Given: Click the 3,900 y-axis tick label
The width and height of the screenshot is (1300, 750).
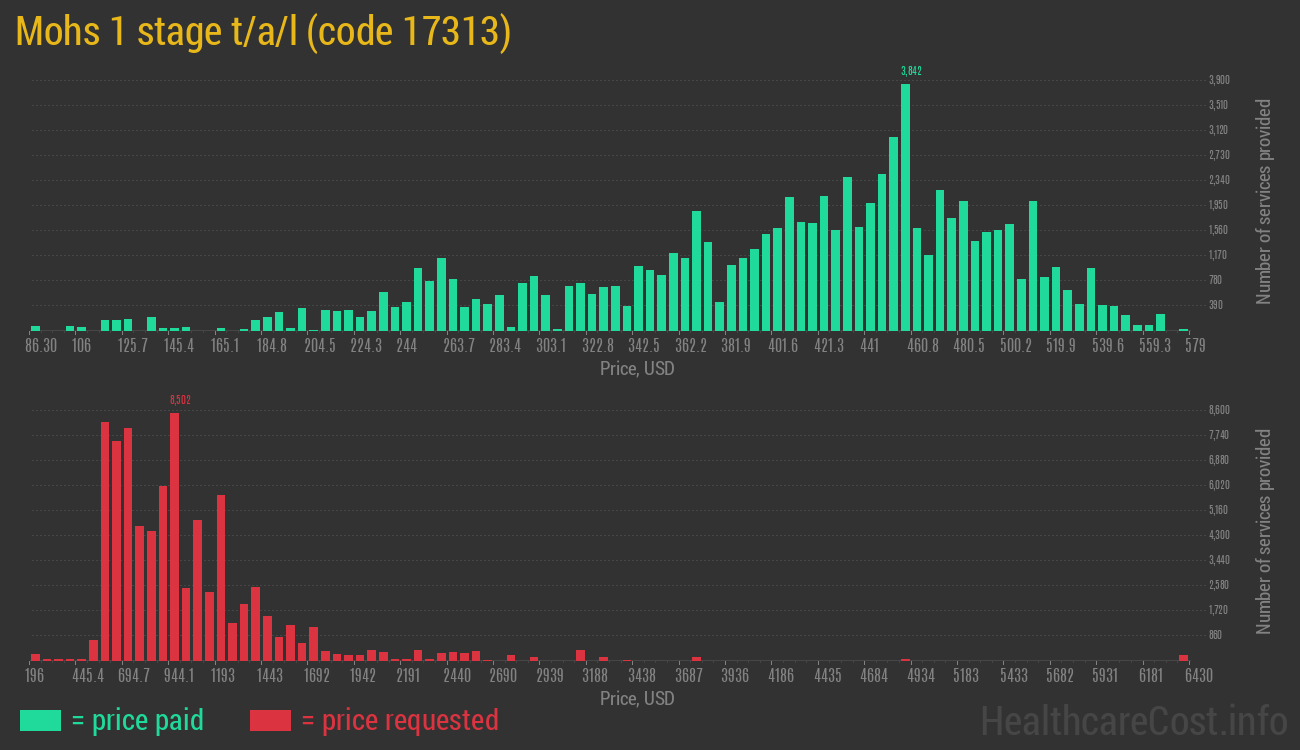Looking at the screenshot, I should (x=1218, y=80).
